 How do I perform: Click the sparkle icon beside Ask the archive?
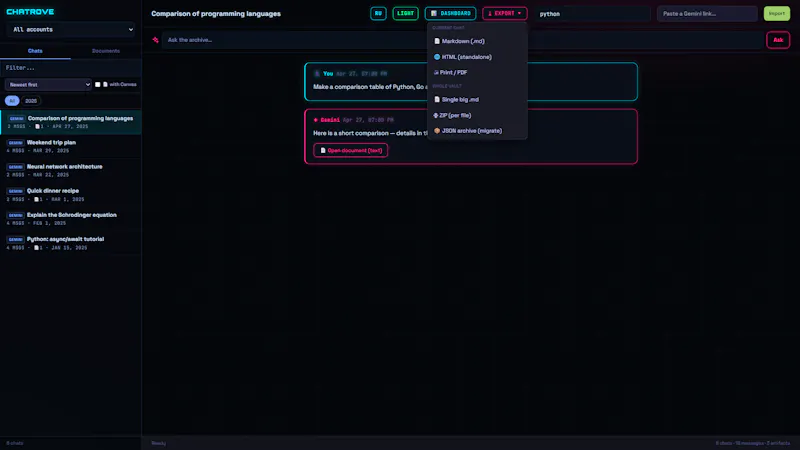156,40
